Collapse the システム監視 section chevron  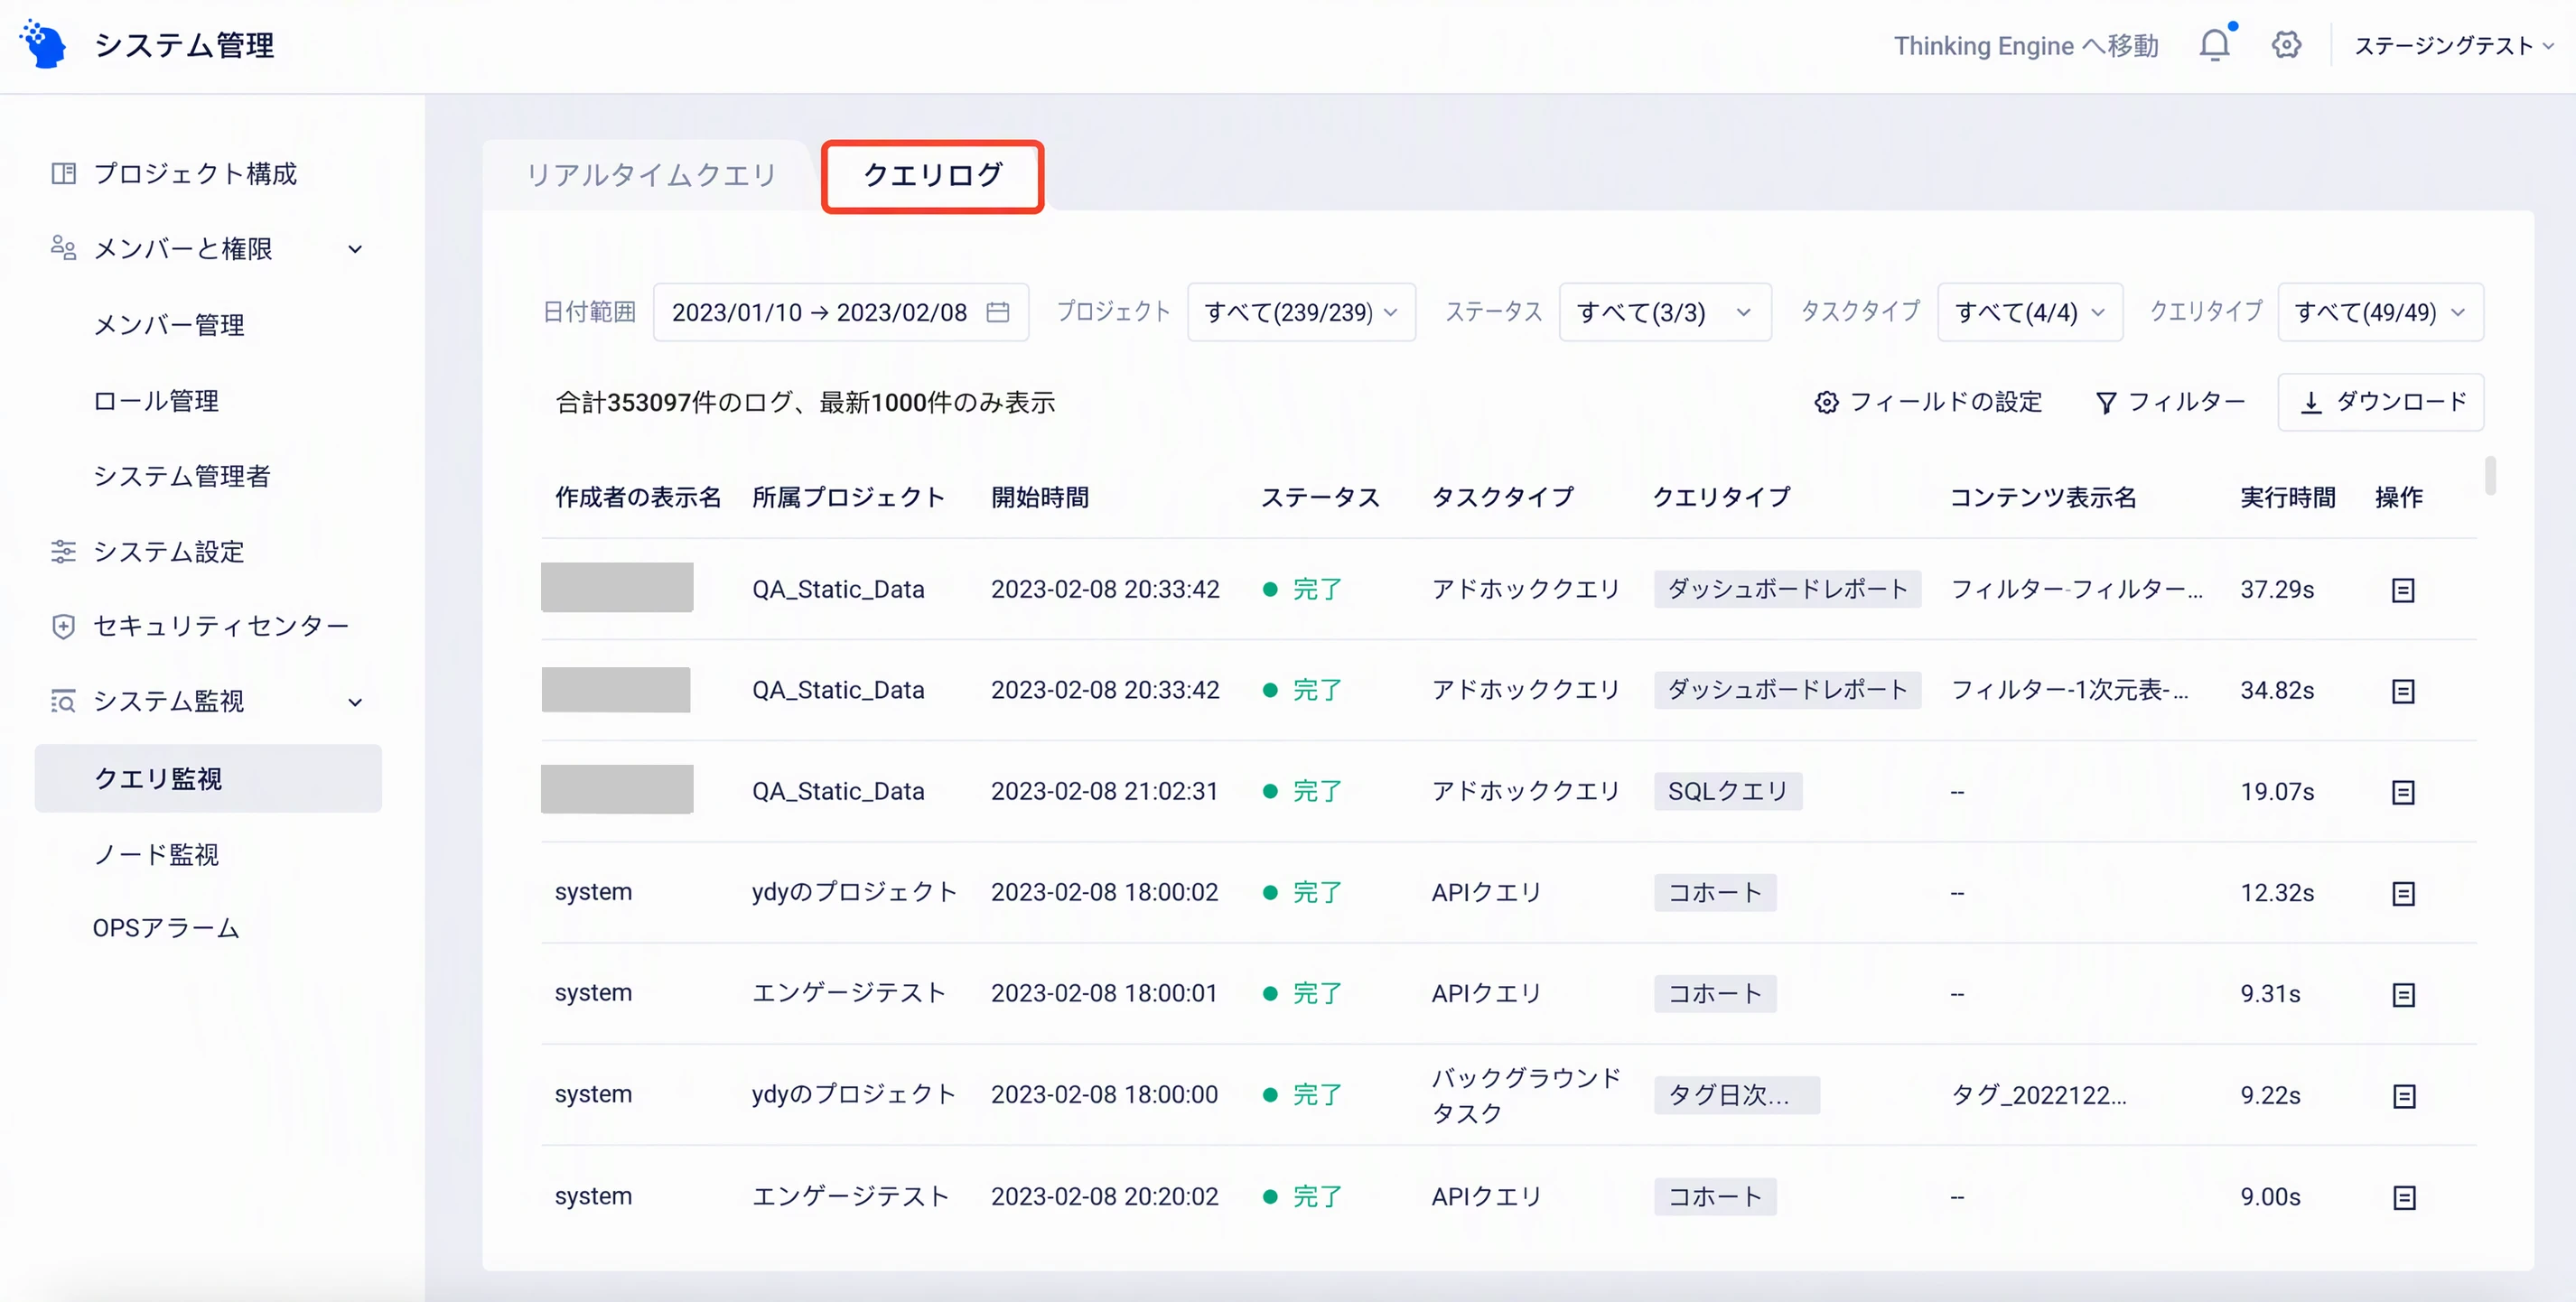click(355, 702)
